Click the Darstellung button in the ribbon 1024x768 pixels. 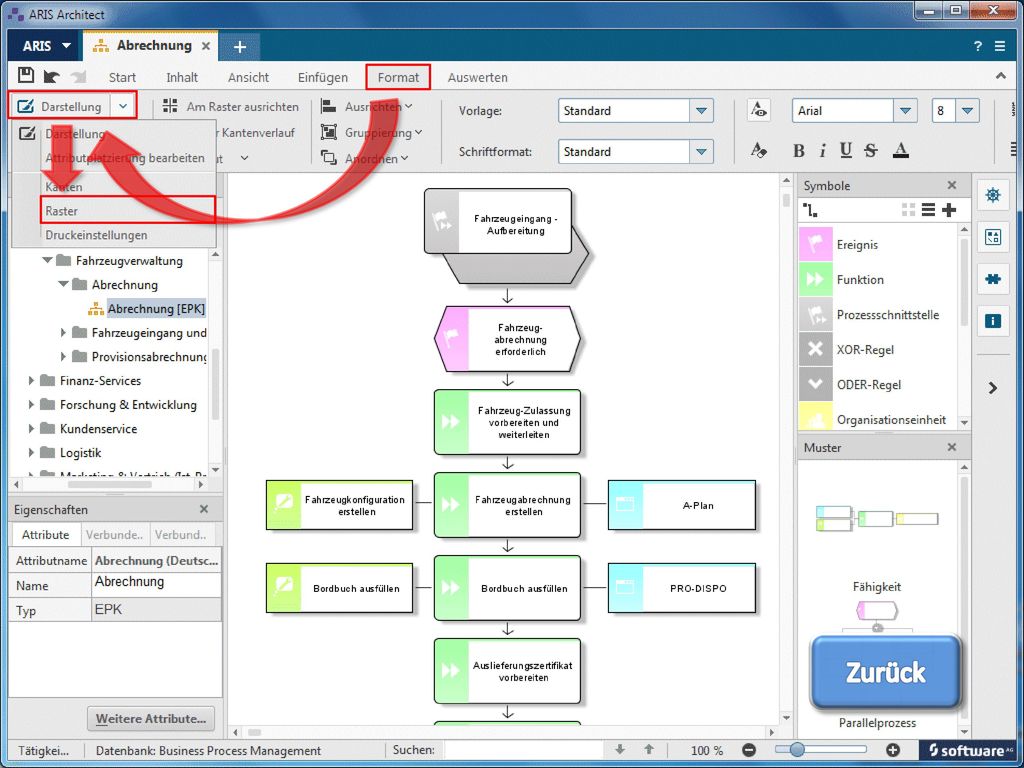click(x=60, y=106)
